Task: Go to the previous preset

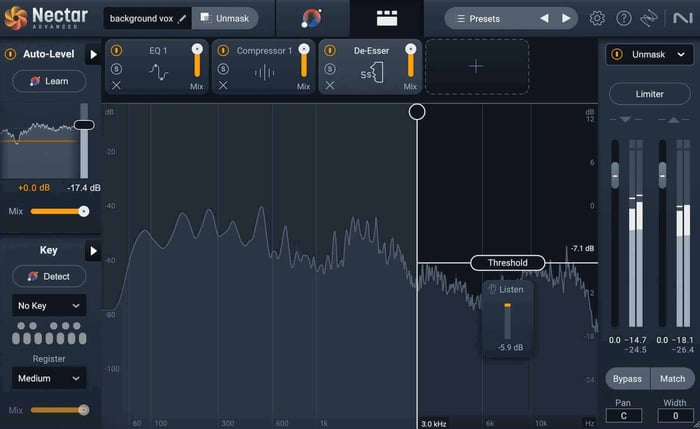Action: (544, 18)
